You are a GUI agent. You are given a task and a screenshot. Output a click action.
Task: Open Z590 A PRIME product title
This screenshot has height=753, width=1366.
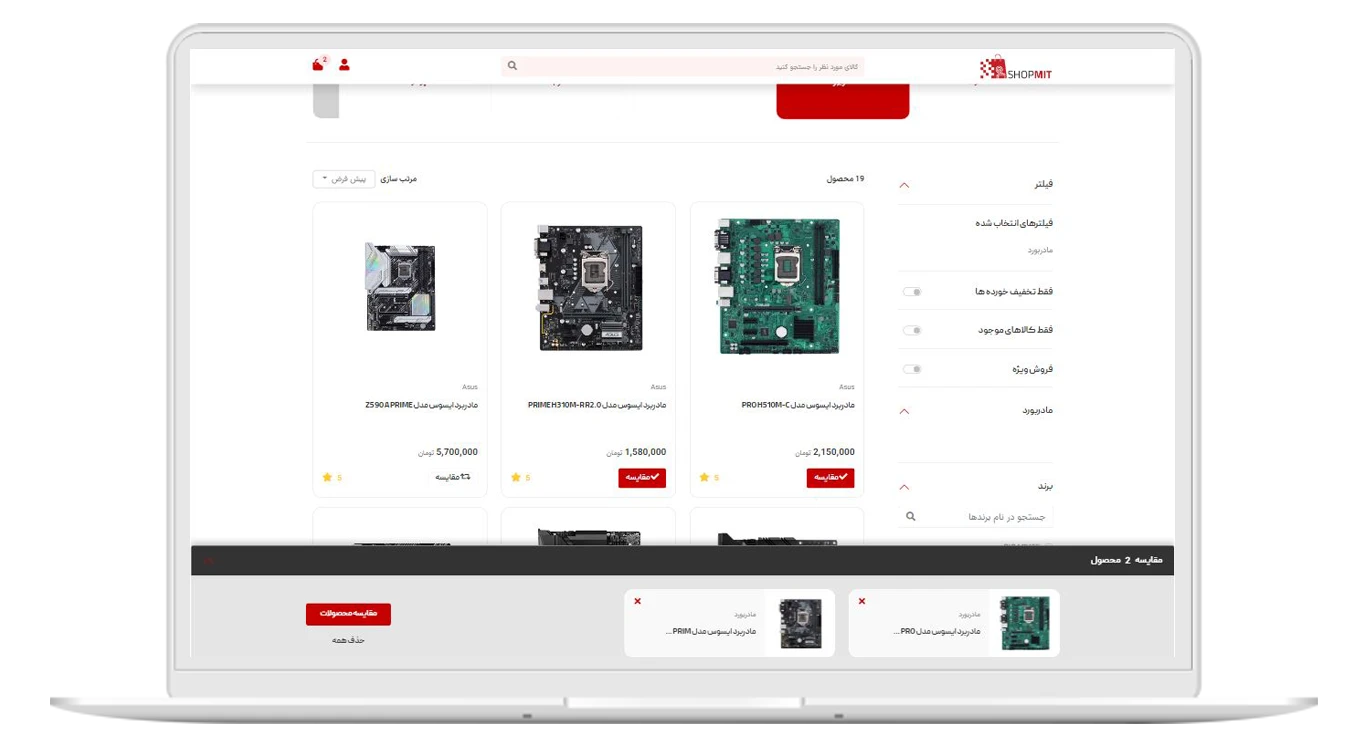[x=421, y=405]
